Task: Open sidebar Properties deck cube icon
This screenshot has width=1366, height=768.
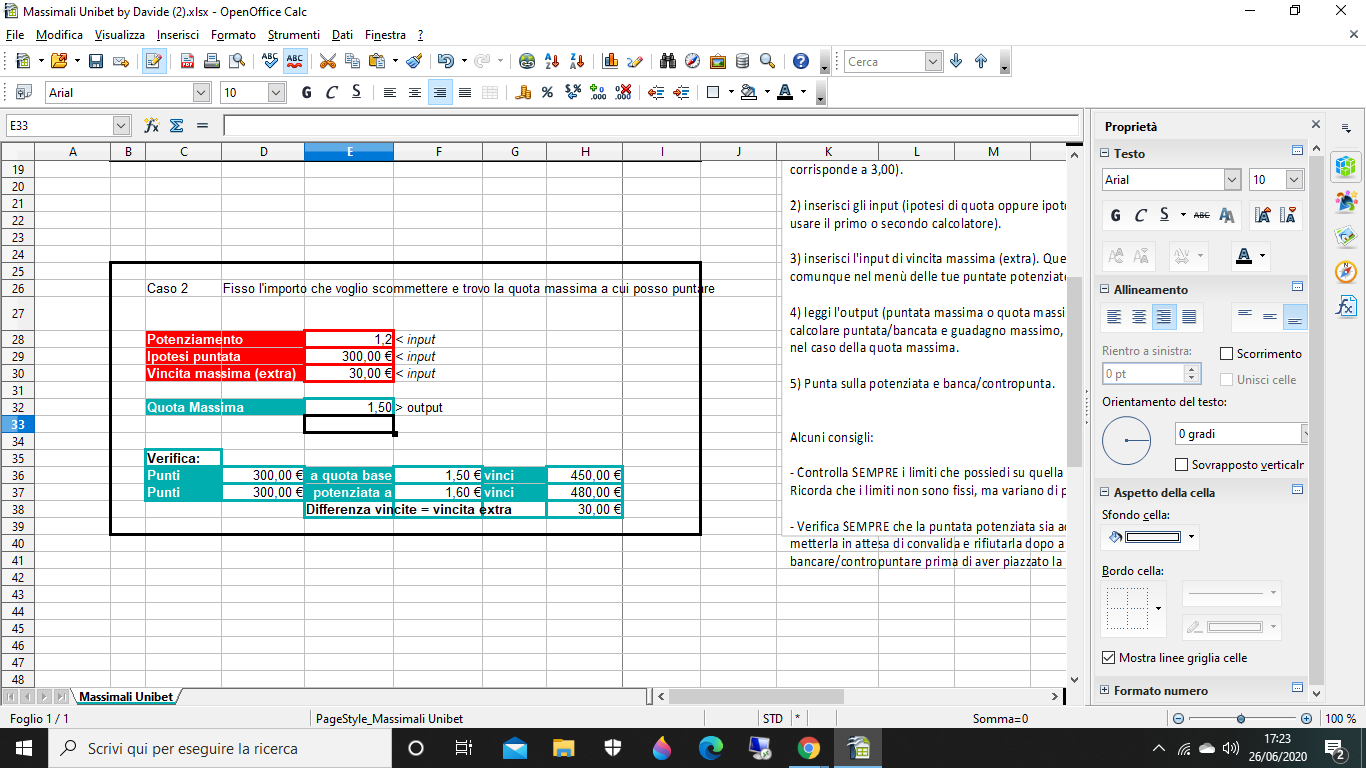Action: tap(1347, 167)
